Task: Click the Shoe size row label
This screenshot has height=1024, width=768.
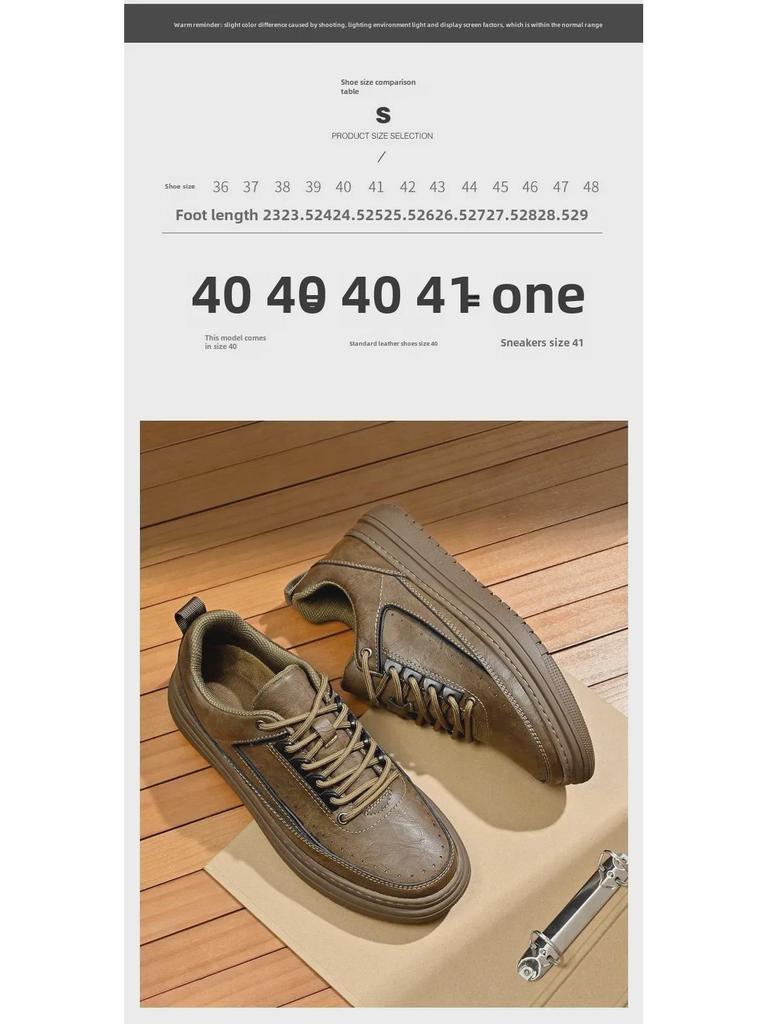Action: (x=180, y=187)
